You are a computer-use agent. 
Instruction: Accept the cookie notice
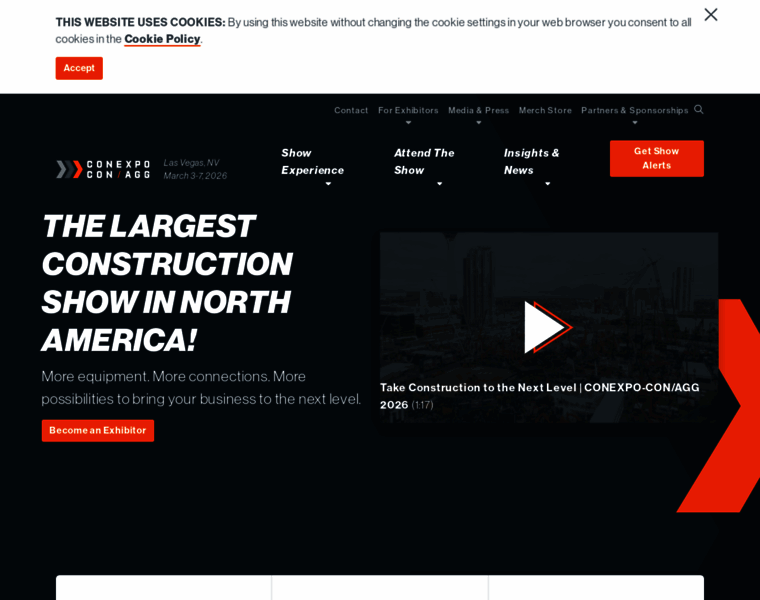coord(79,68)
